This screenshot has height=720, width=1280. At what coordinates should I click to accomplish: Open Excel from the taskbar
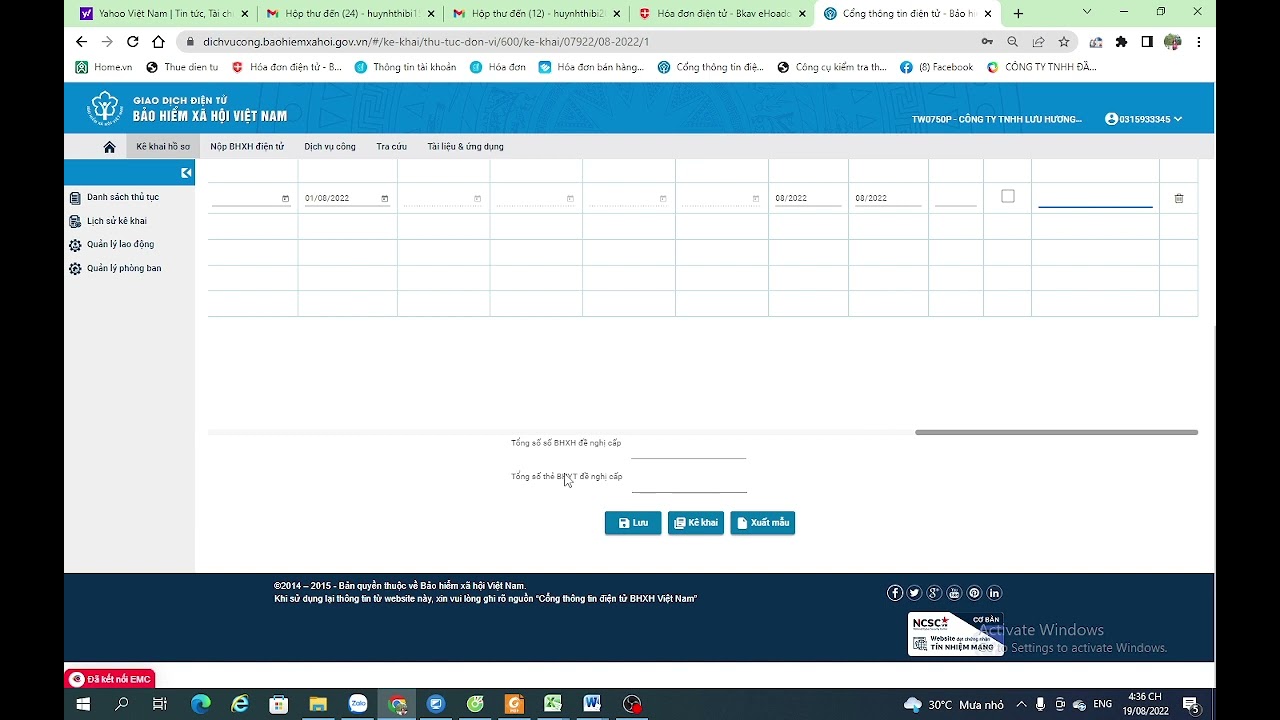[x=553, y=704]
